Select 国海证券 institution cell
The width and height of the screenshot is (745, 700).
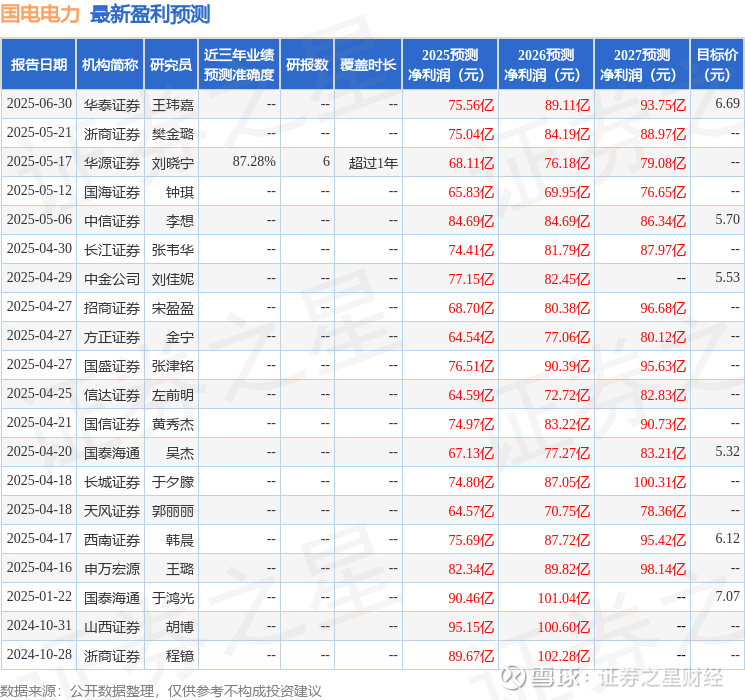coord(112,192)
